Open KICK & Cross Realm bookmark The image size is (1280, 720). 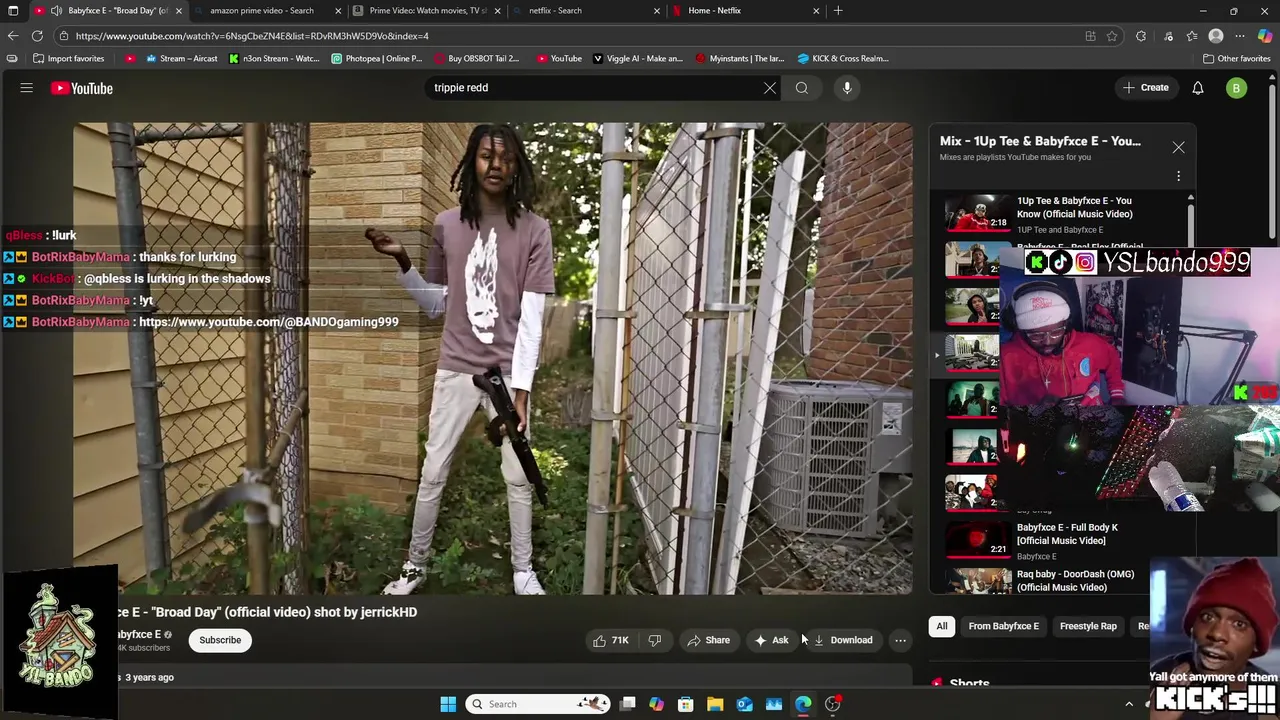pyautogui.click(x=841, y=59)
